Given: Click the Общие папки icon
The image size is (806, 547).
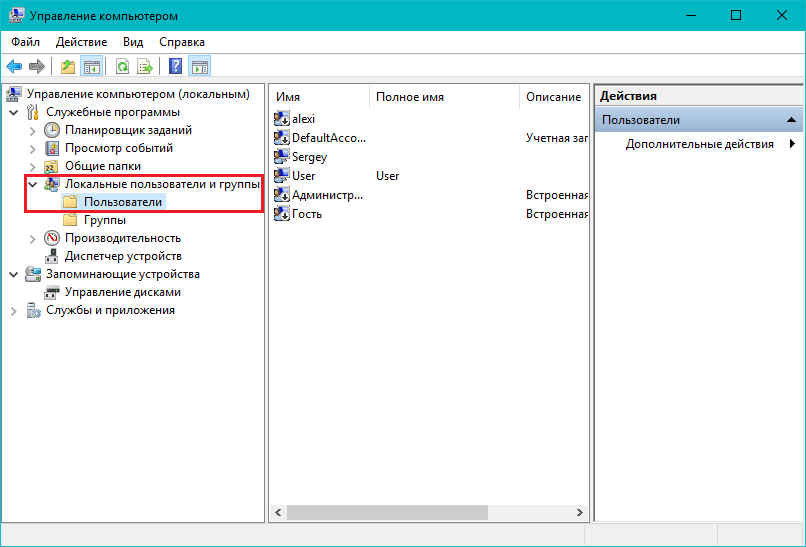Looking at the screenshot, I should coord(52,166).
